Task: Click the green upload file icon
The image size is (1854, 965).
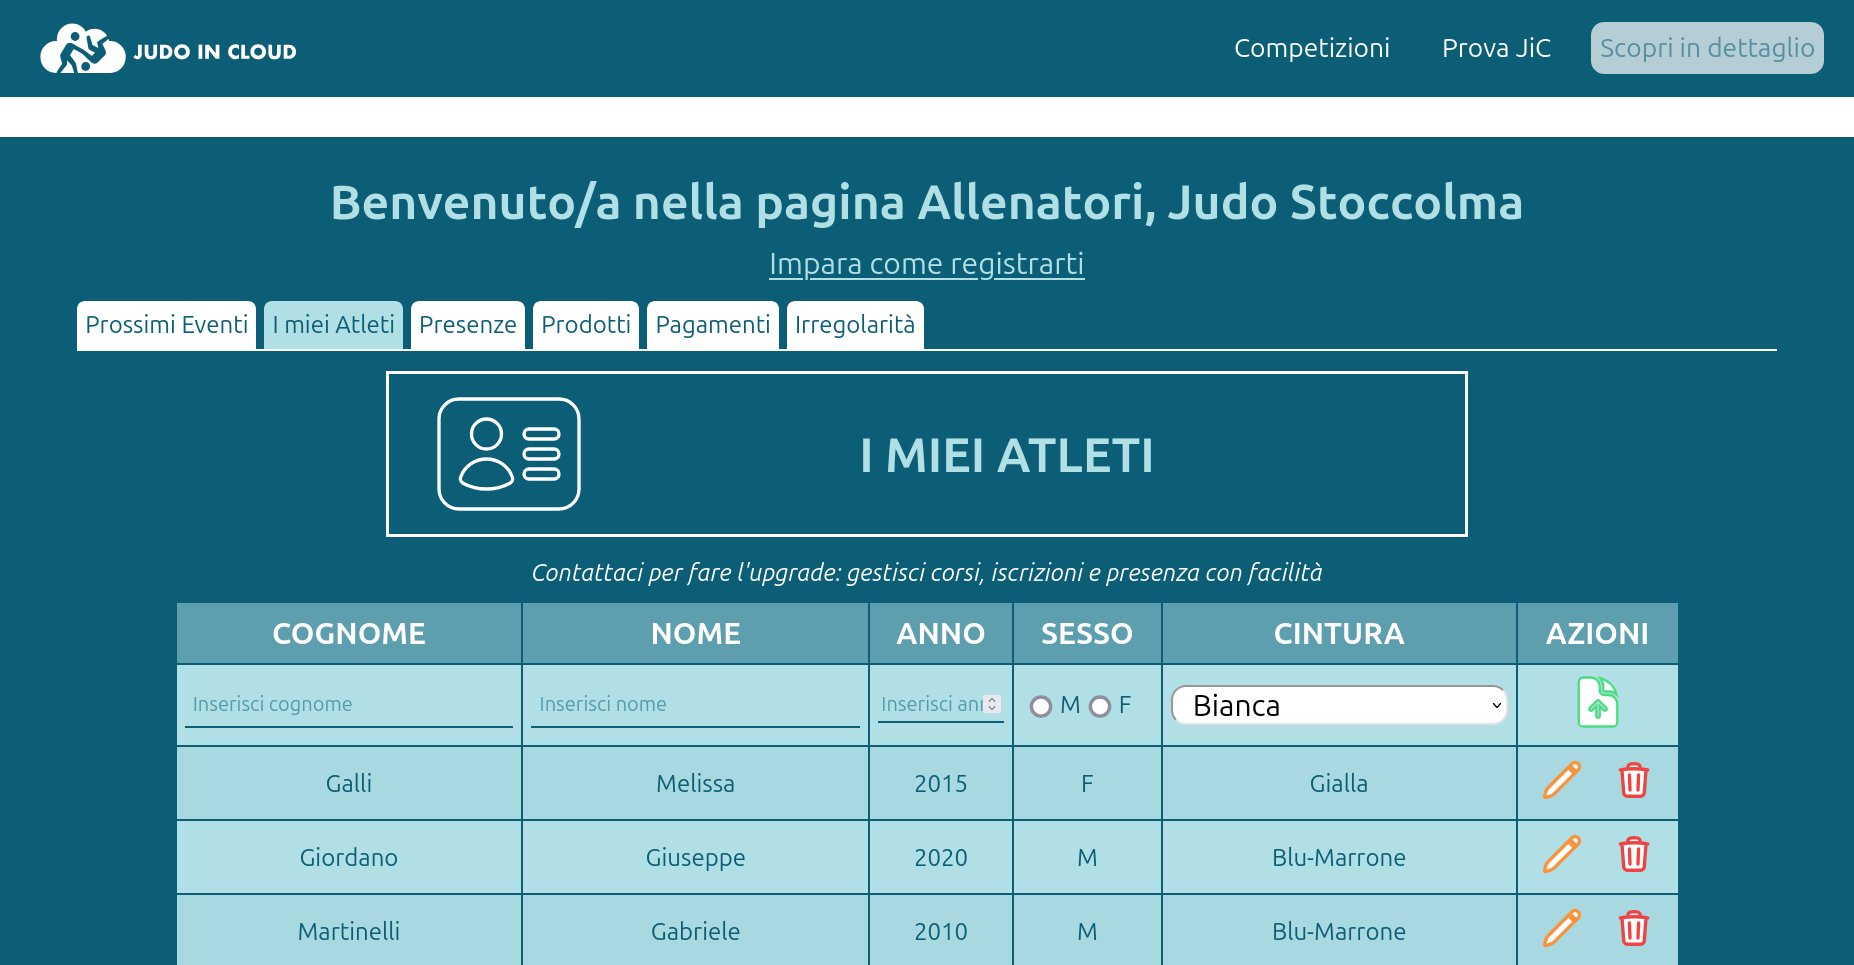Action: pos(1597,702)
